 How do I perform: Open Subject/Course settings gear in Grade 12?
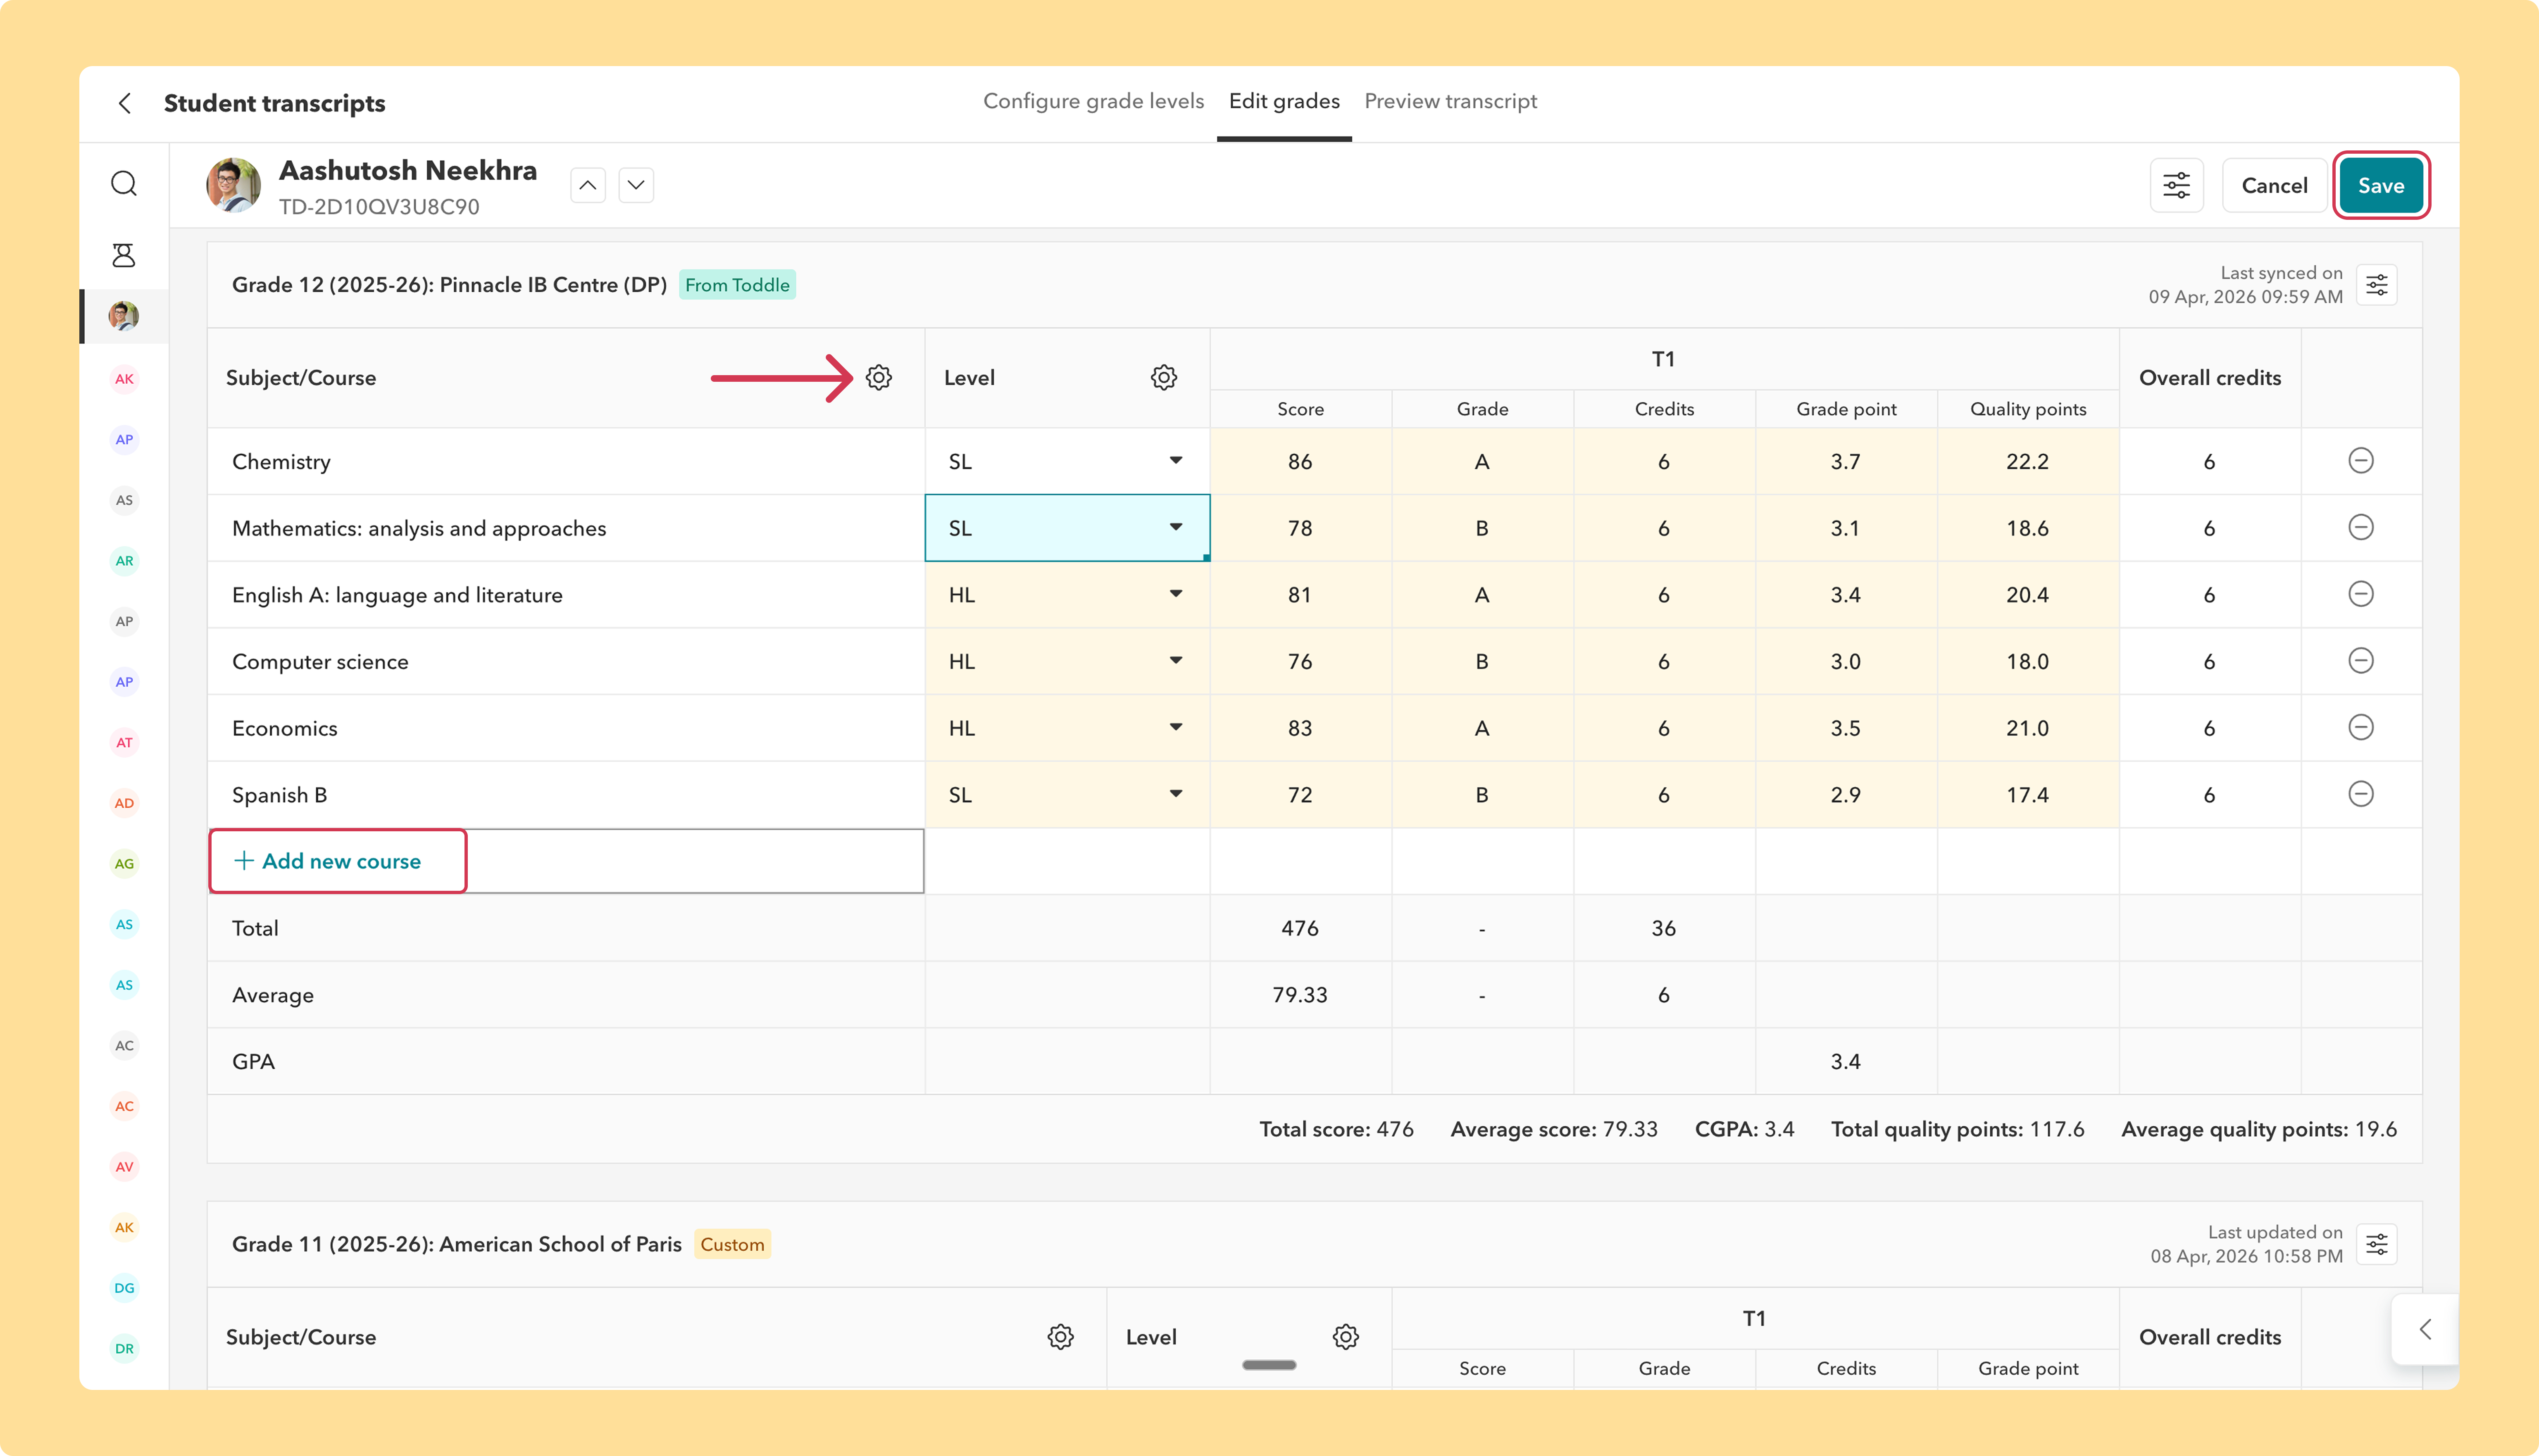point(878,377)
